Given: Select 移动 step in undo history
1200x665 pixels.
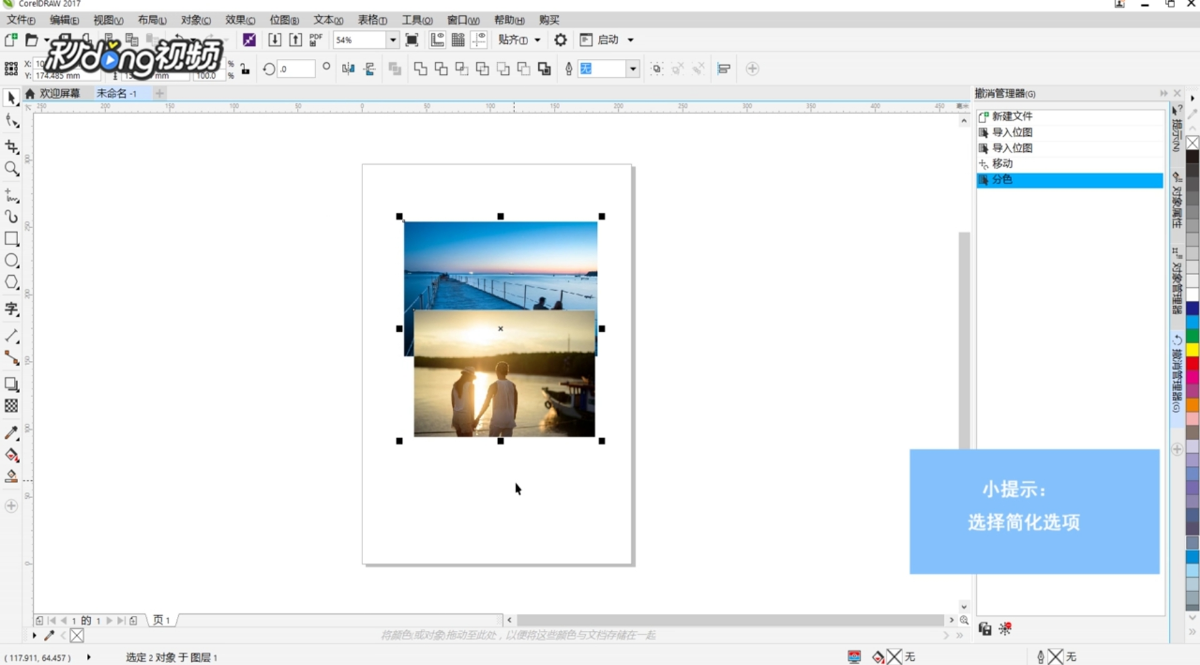Looking at the screenshot, I should 1070,164.
